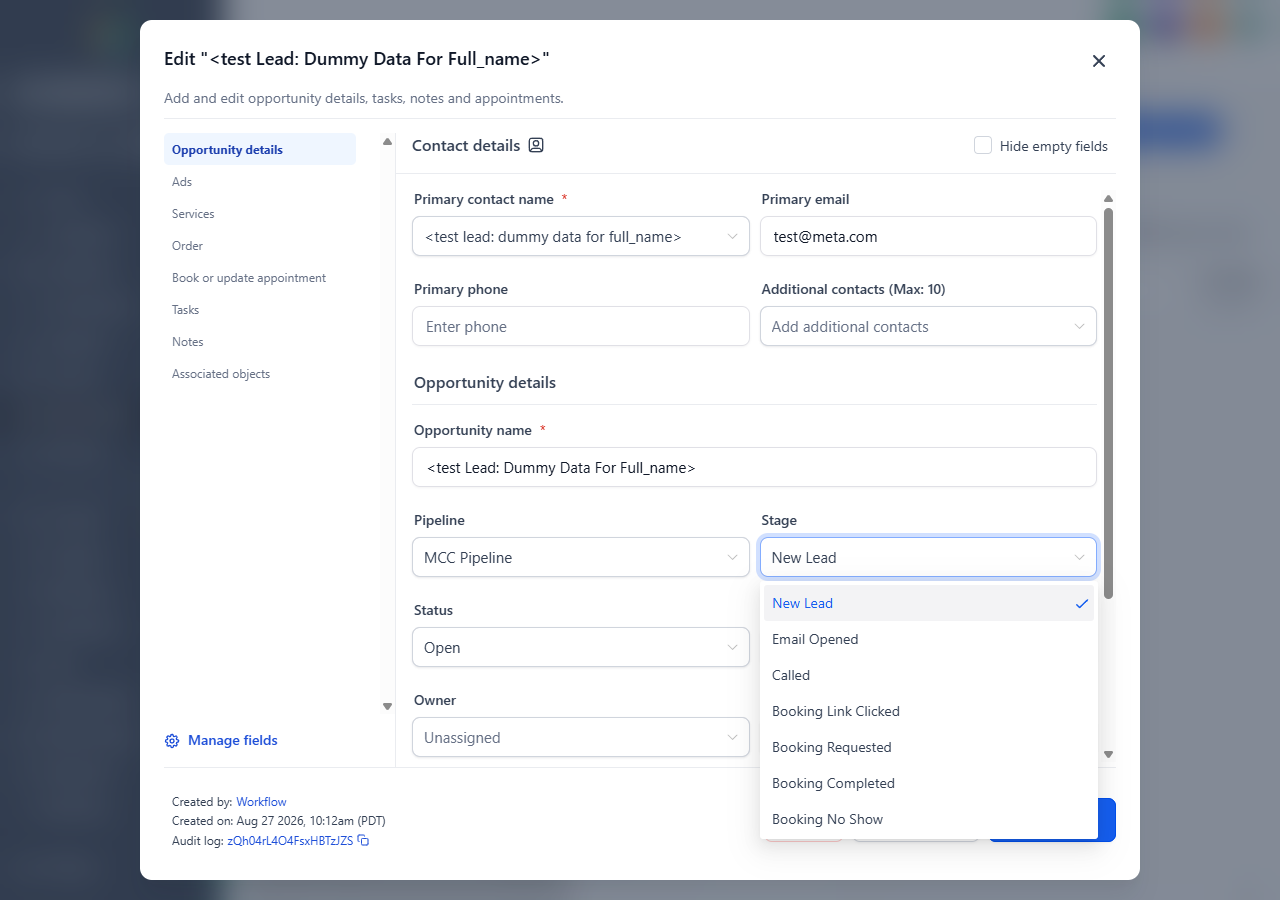Screen dimensions: 1280x900
Task: Click the Manage fields link
Action: click(x=233, y=741)
